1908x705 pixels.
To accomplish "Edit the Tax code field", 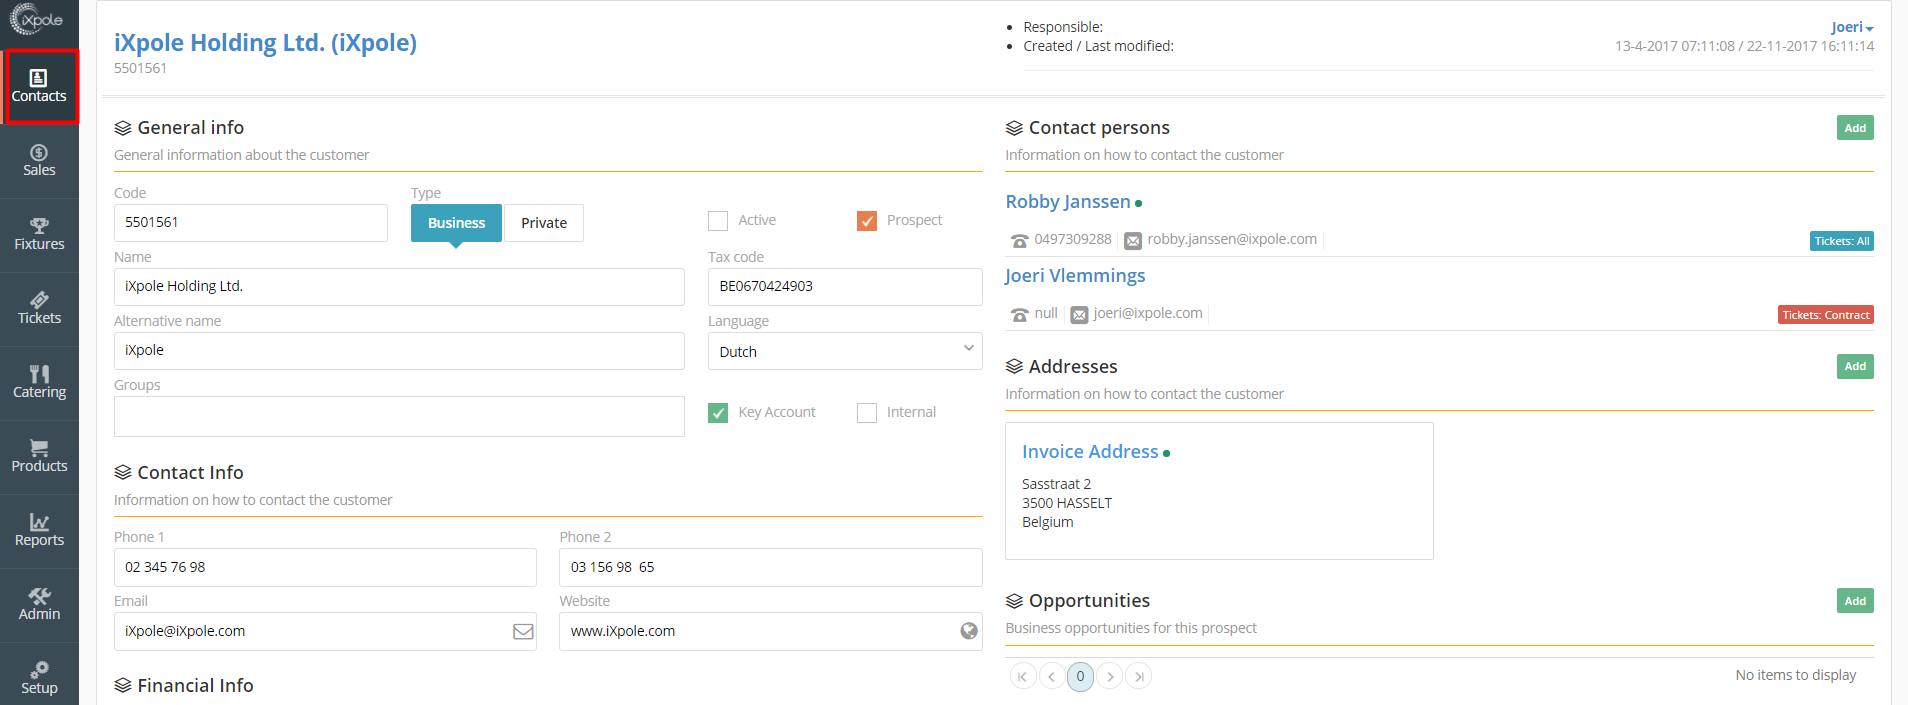I will [845, 287].
